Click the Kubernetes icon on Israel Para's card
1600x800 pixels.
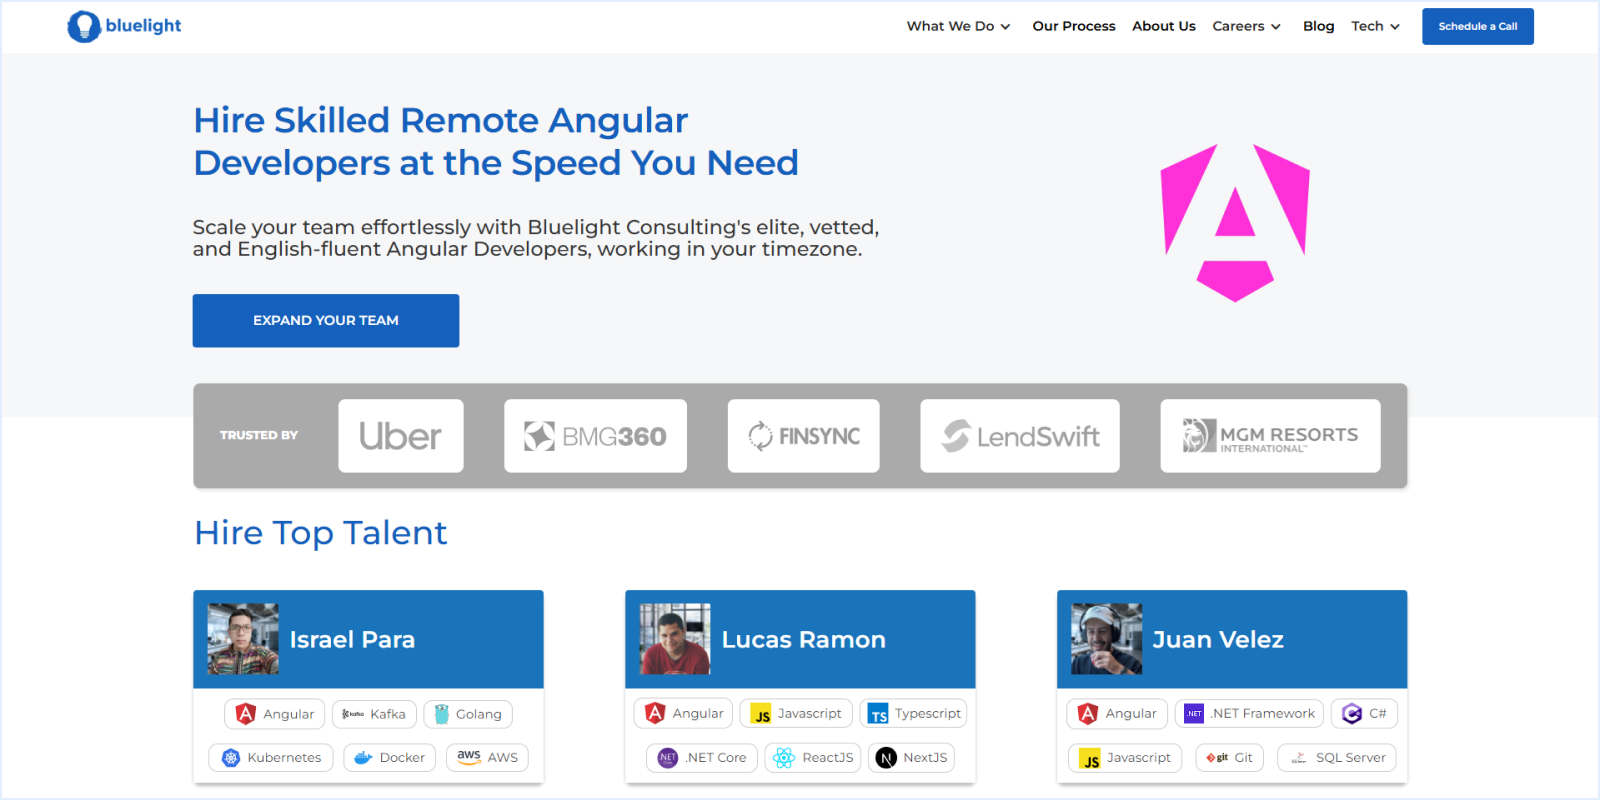coord(231,758)
